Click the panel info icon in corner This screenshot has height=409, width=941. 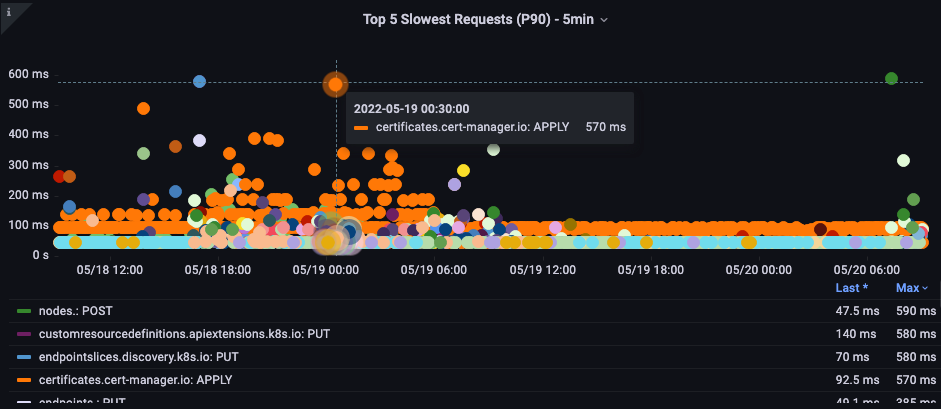pyautogui.click(x=9, y=12)
